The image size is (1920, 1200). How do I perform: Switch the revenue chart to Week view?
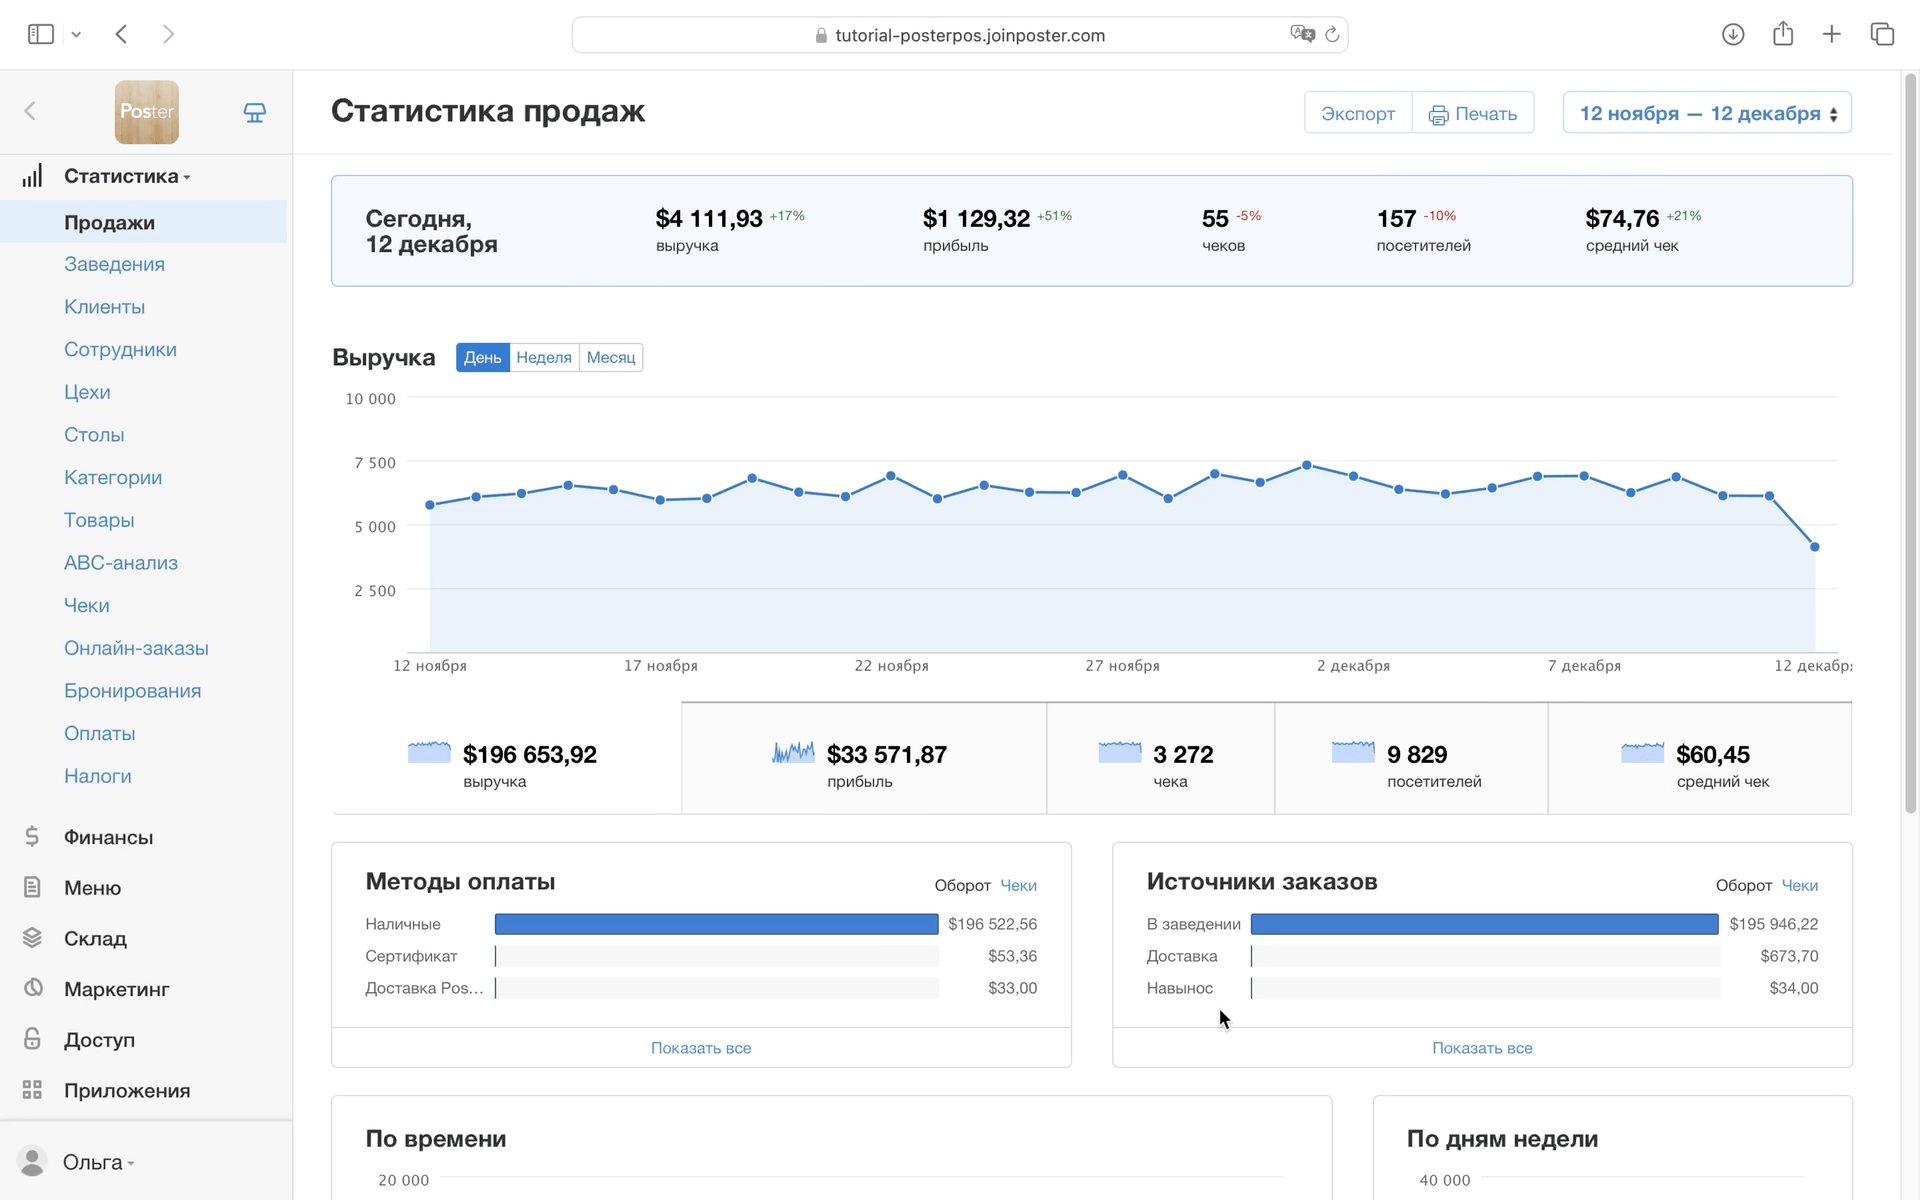coord(544,358)
